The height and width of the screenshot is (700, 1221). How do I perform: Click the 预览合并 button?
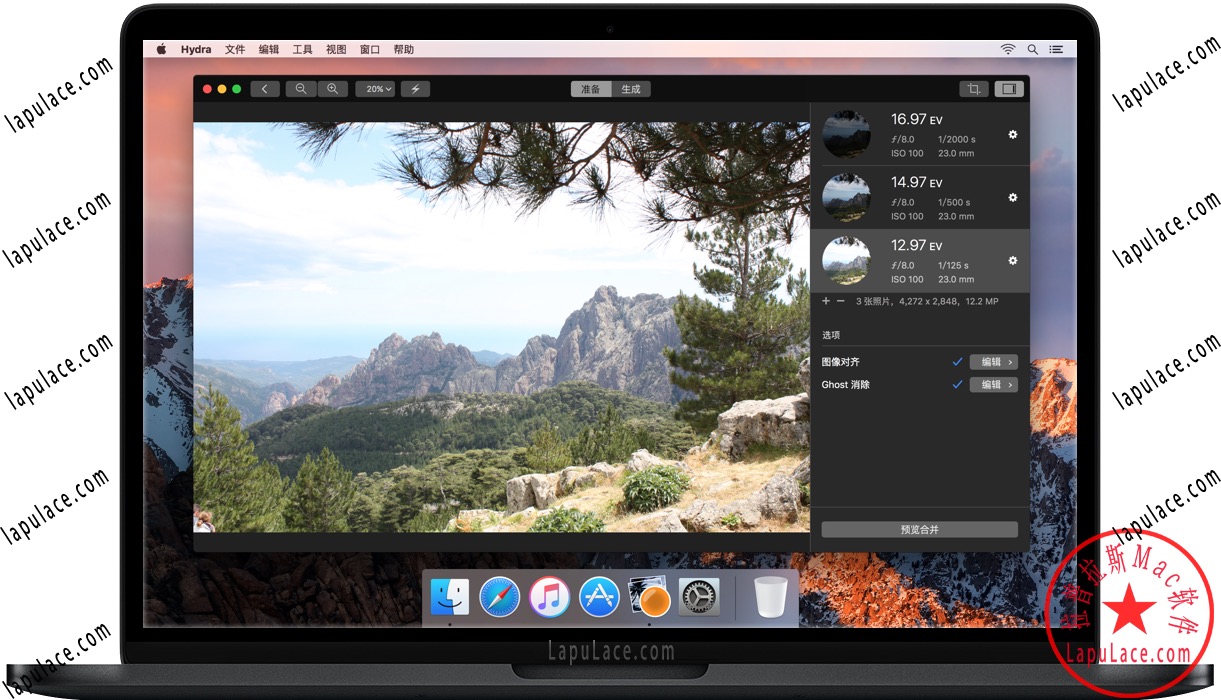pos(919,529)
